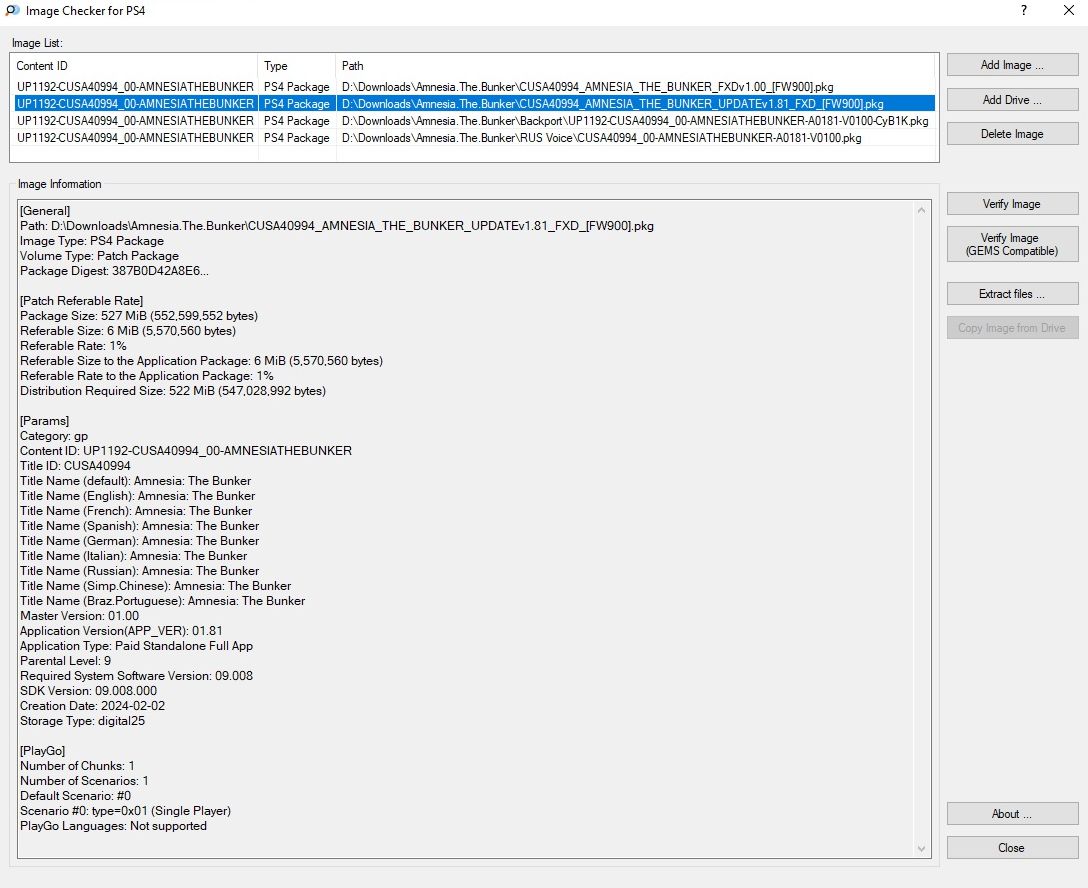
Task: Sort the list by the Content ID column
Action: (x=136, y=66)
